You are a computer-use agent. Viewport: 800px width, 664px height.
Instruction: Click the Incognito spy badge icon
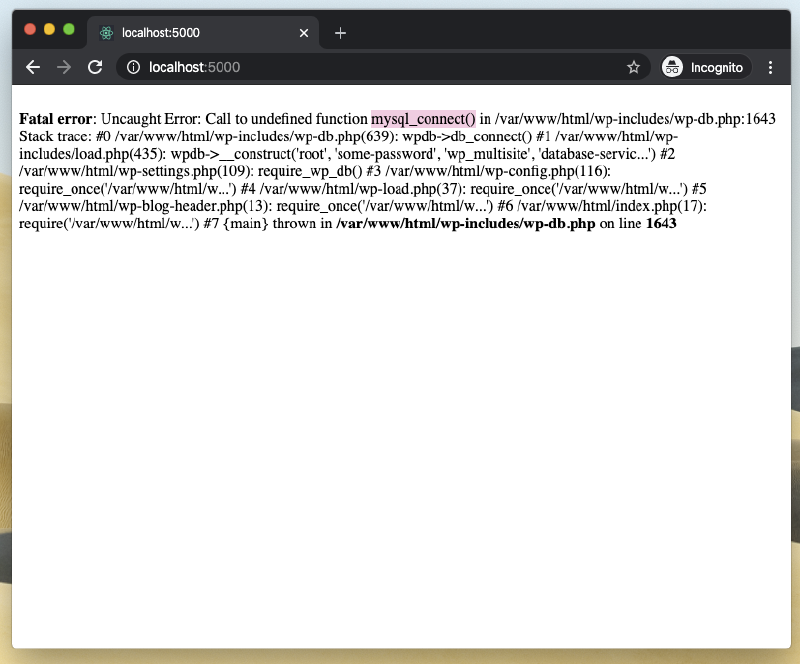(x=670, y=67)
